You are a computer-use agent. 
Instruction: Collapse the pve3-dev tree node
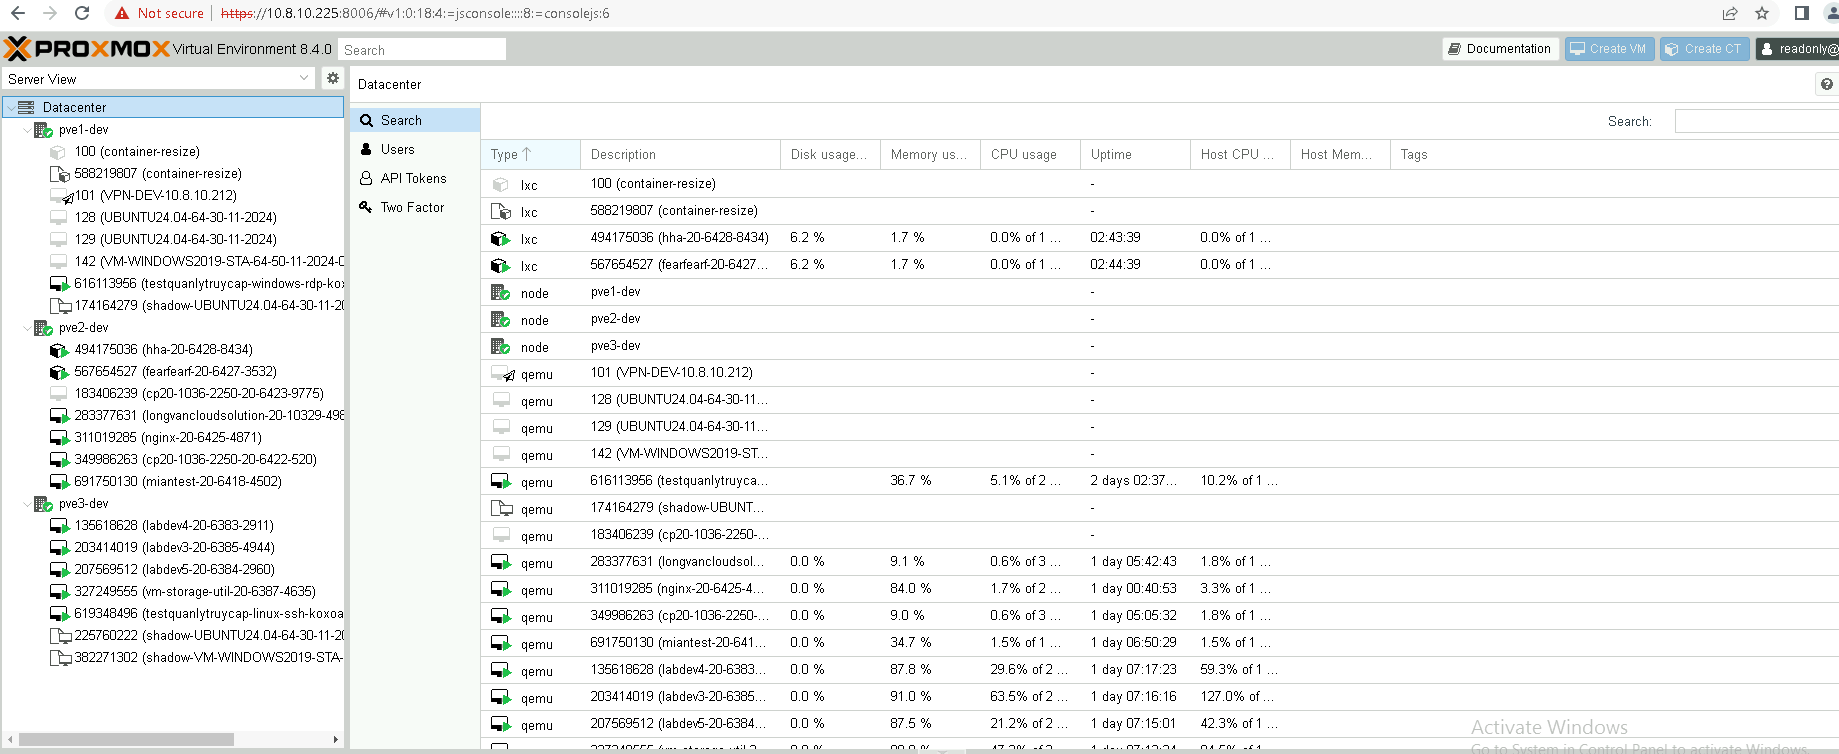(27, 504)
